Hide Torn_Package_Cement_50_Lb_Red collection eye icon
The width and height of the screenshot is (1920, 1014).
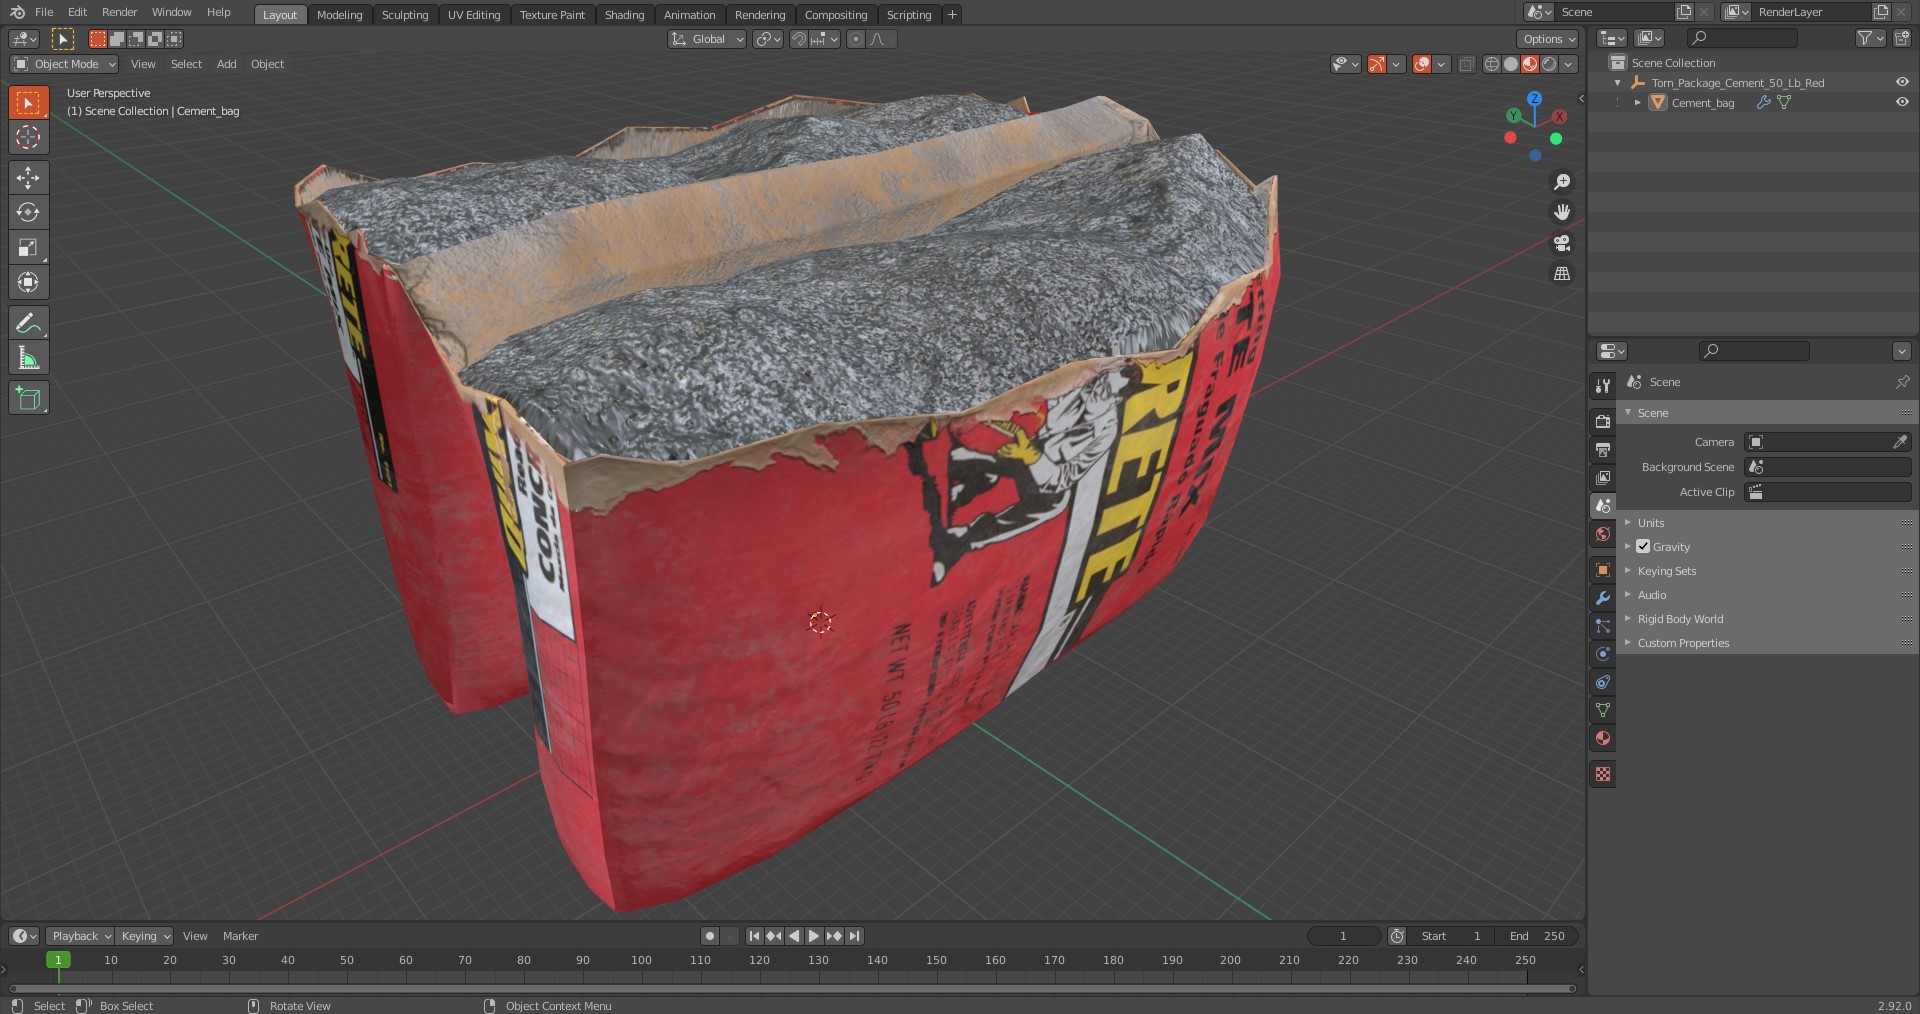pos(1902,82)
